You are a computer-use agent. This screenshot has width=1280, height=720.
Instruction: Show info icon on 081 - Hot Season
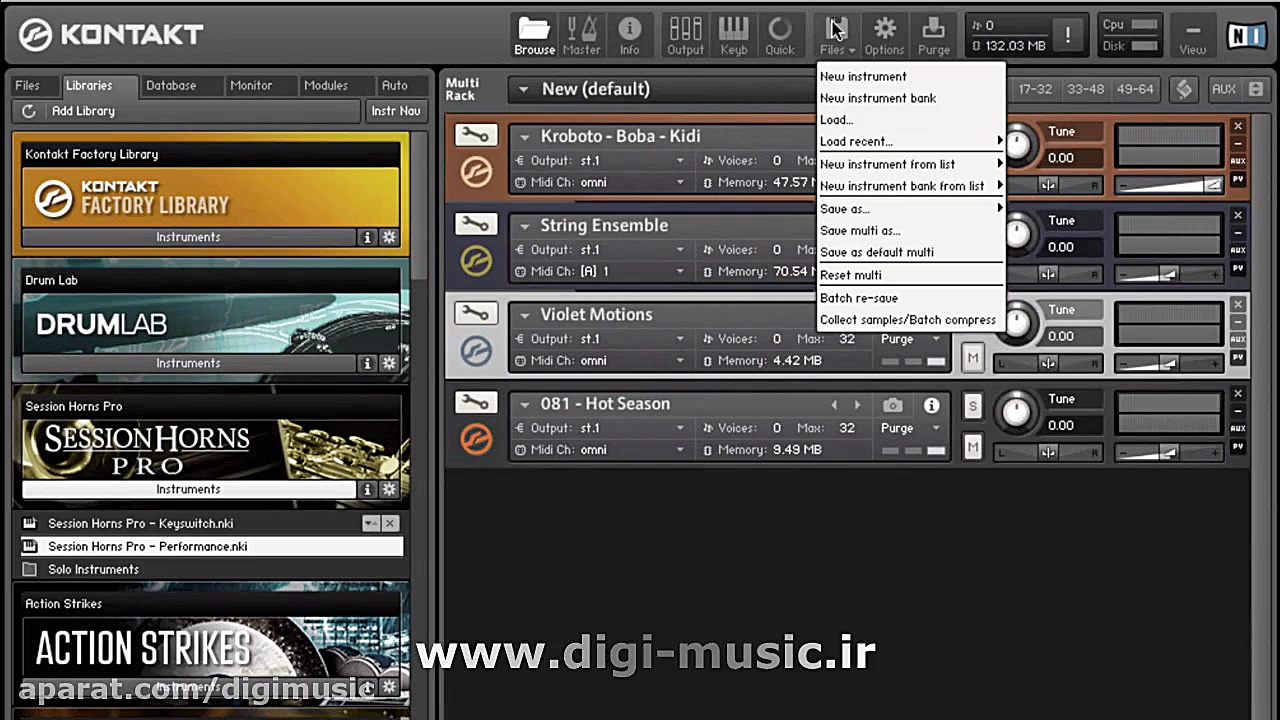(931, 405)
